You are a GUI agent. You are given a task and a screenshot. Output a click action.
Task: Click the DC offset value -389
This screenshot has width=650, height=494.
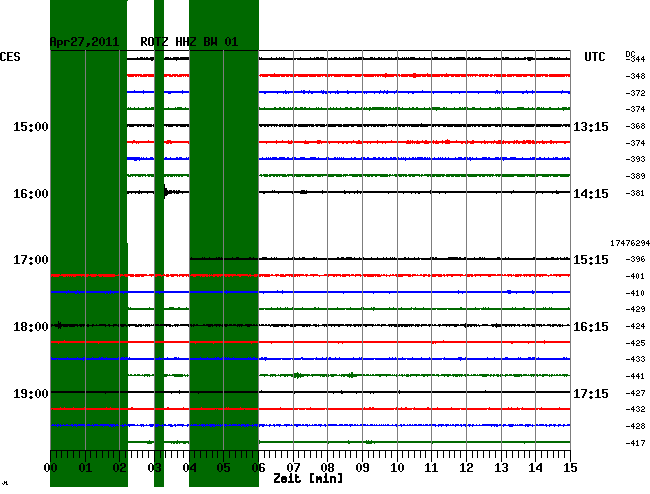coord(635,176)
